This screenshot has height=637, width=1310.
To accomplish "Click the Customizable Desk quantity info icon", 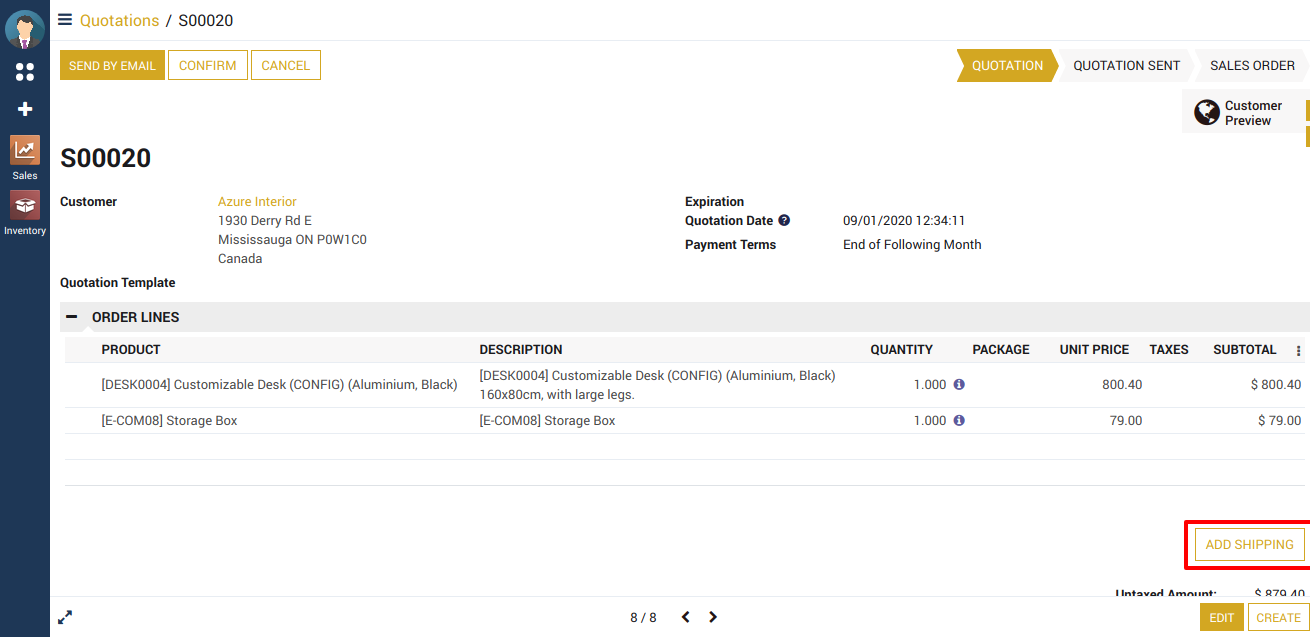I will [x=959, y=385].
